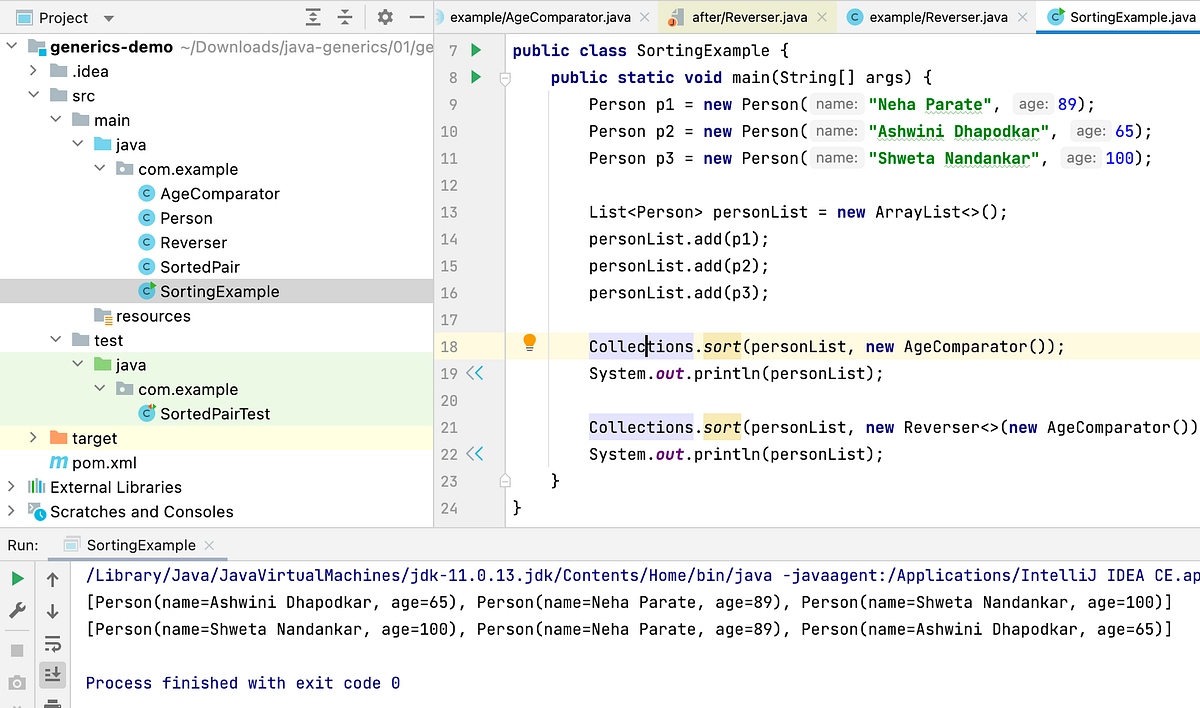Open the Project view switcher dropdown
This screenshot has width=1200, height=708.
(108, 17)
